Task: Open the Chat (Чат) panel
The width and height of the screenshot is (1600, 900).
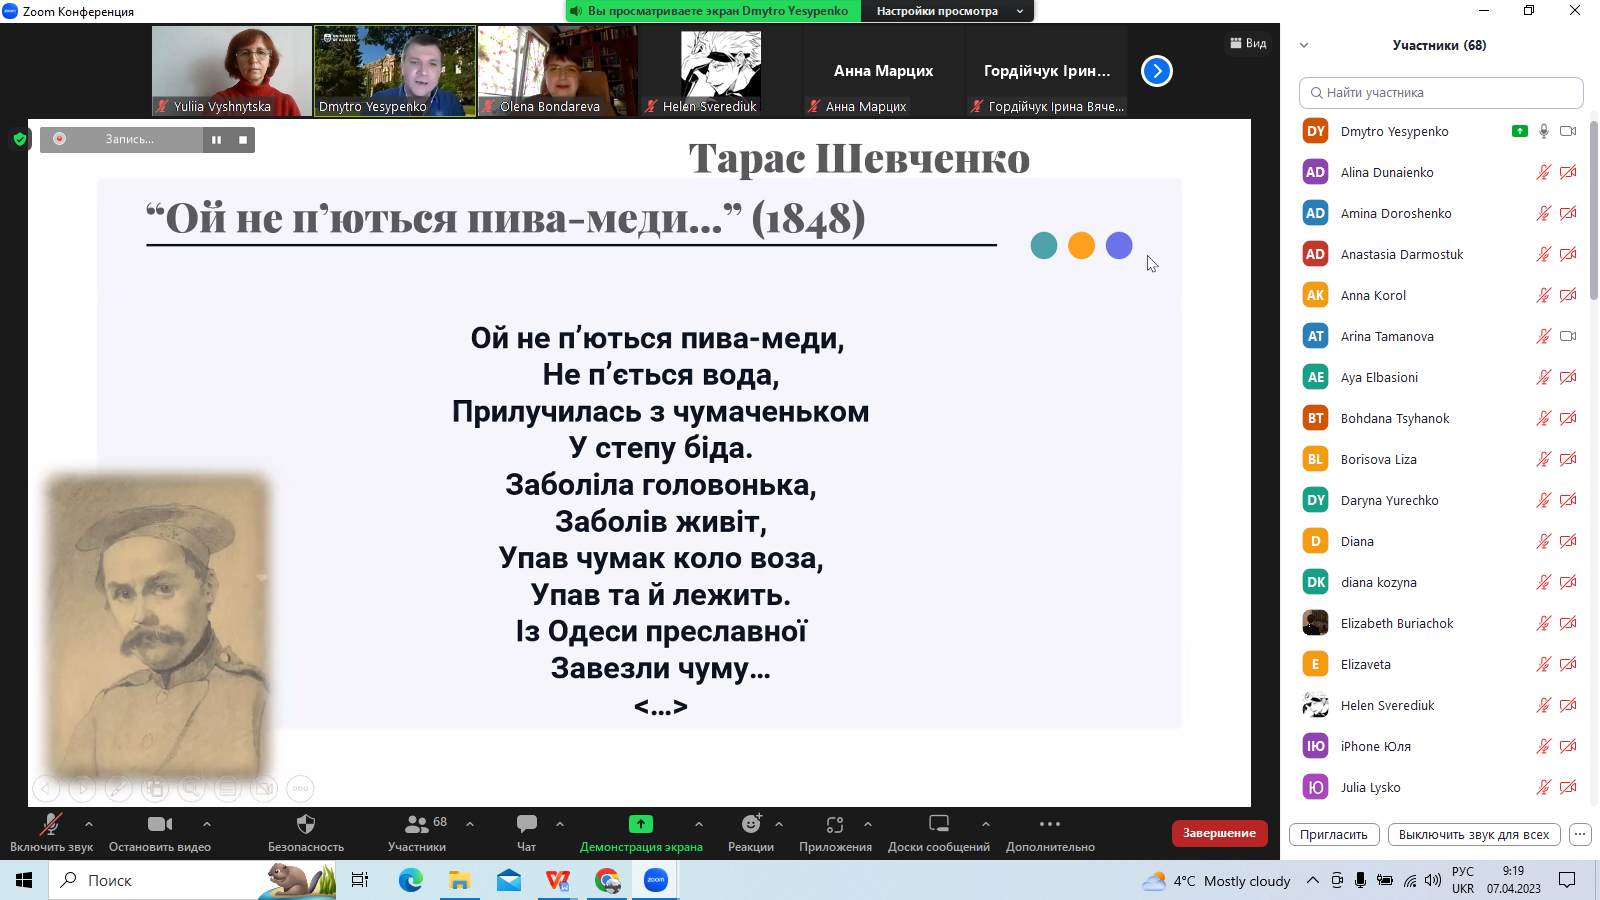Action: 526,824
